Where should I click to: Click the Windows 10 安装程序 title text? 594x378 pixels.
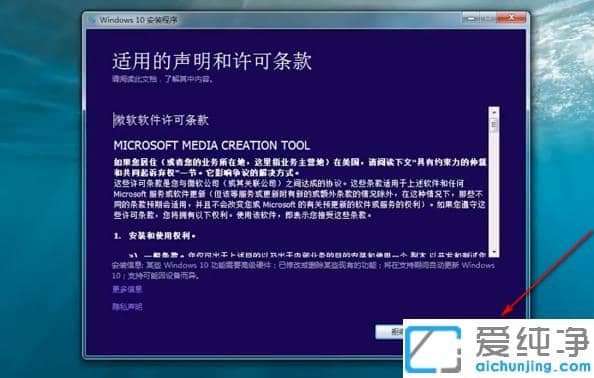pos(138,20)
